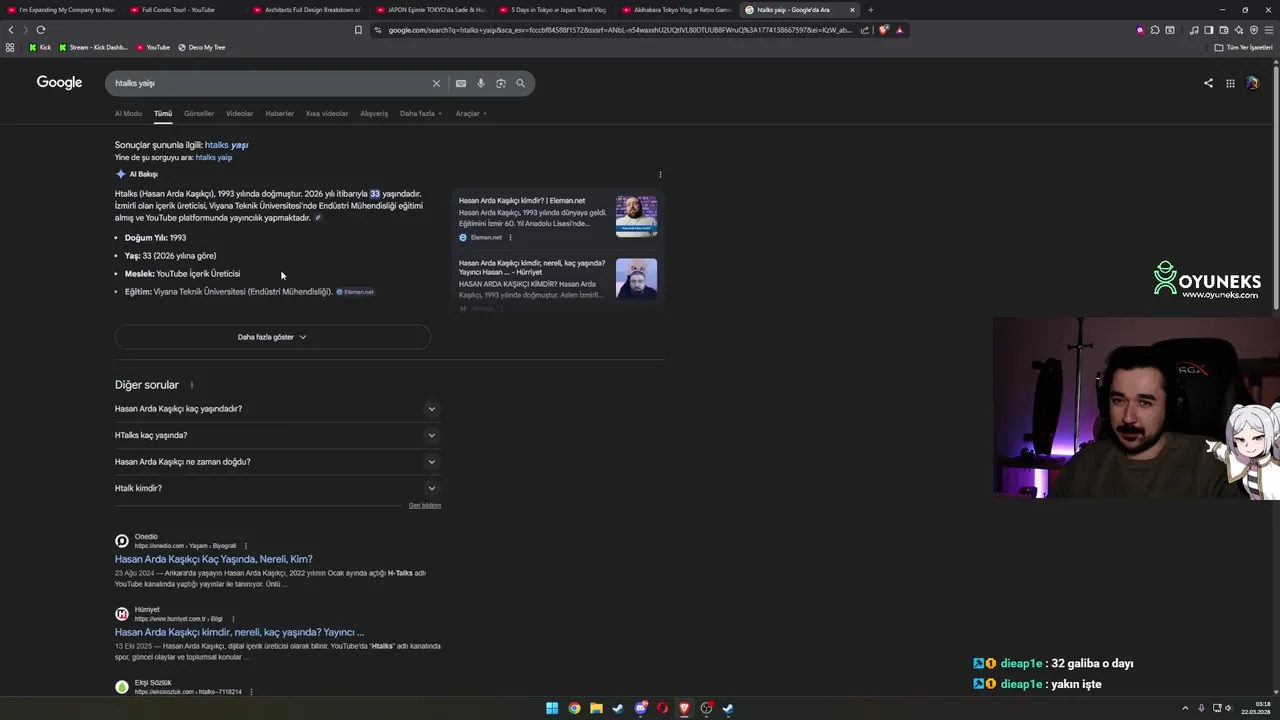
Task: Click into the Google search input field
Action: pos(270,83)
